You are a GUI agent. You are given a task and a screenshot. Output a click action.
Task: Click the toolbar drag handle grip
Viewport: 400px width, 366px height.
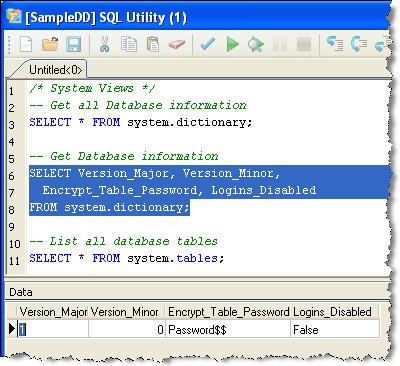(x=9, y=44)
